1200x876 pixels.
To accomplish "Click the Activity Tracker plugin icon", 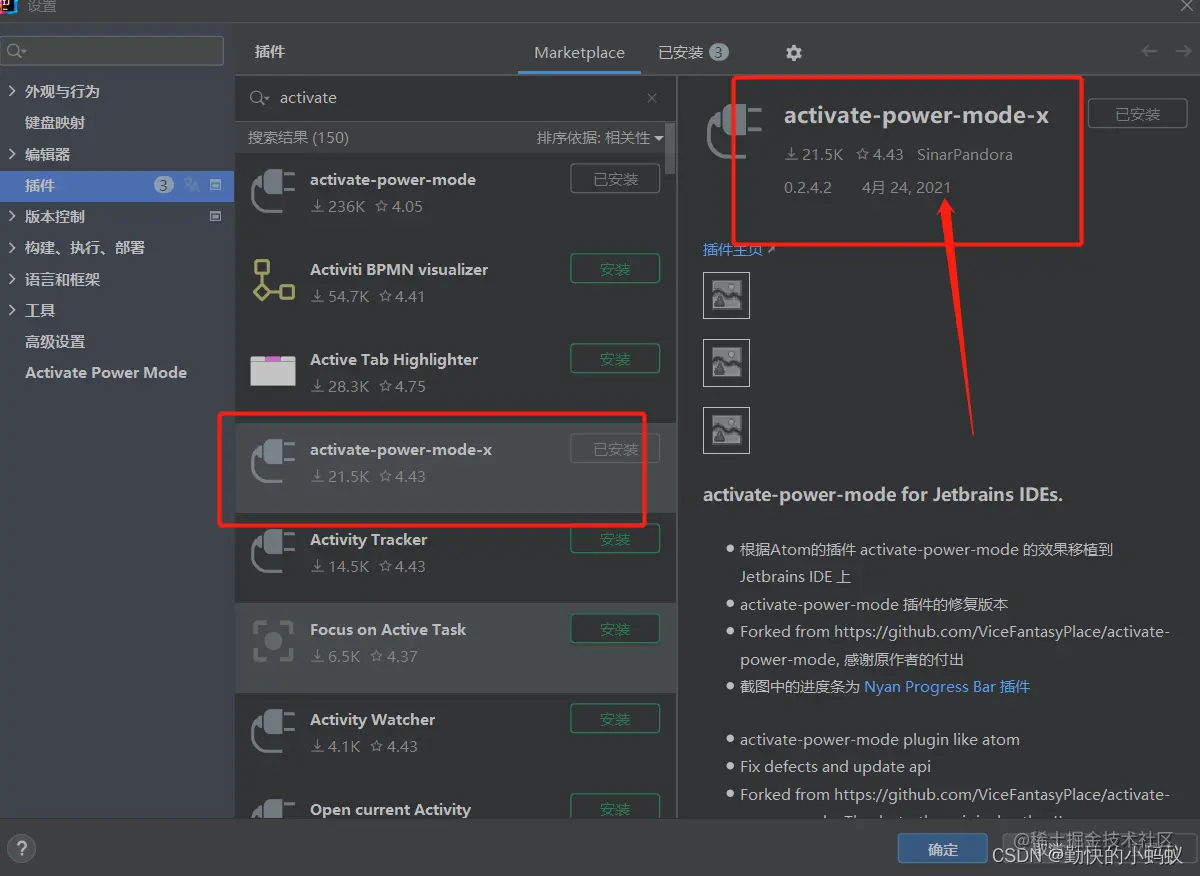I will click(272, 551).
